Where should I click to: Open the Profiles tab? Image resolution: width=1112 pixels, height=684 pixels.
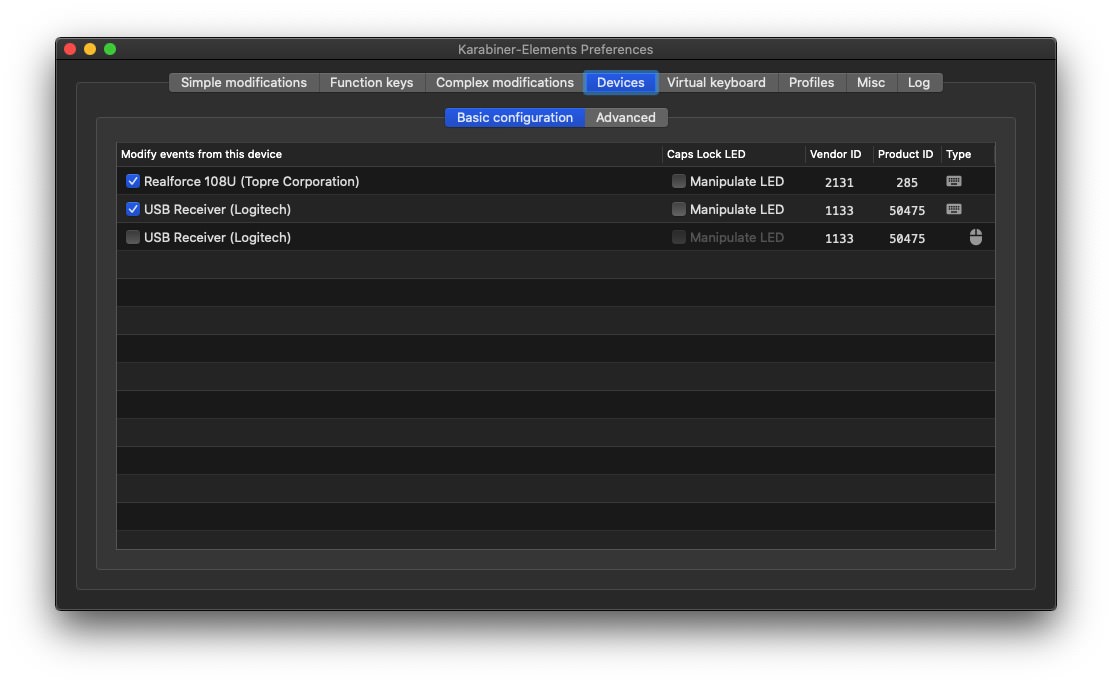tap(811, 83)
